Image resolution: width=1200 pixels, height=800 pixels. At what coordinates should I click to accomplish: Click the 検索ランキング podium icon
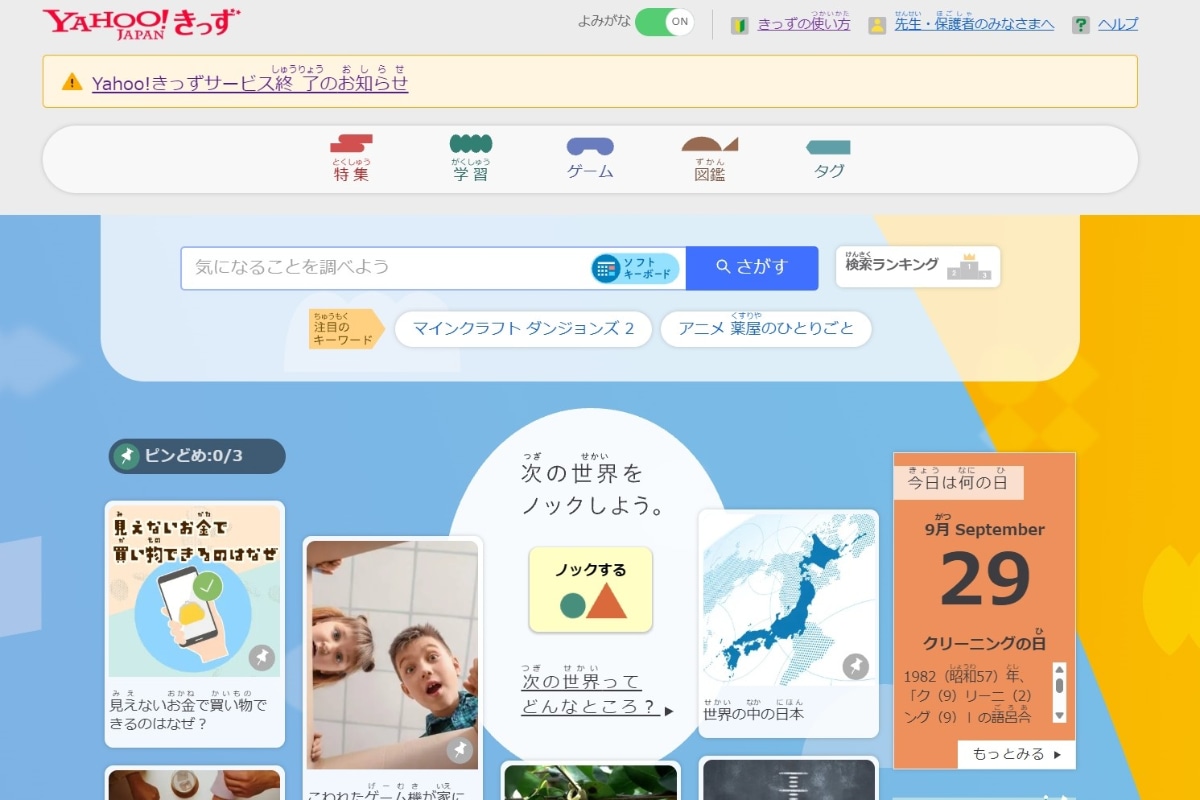(x=969, y=266)
